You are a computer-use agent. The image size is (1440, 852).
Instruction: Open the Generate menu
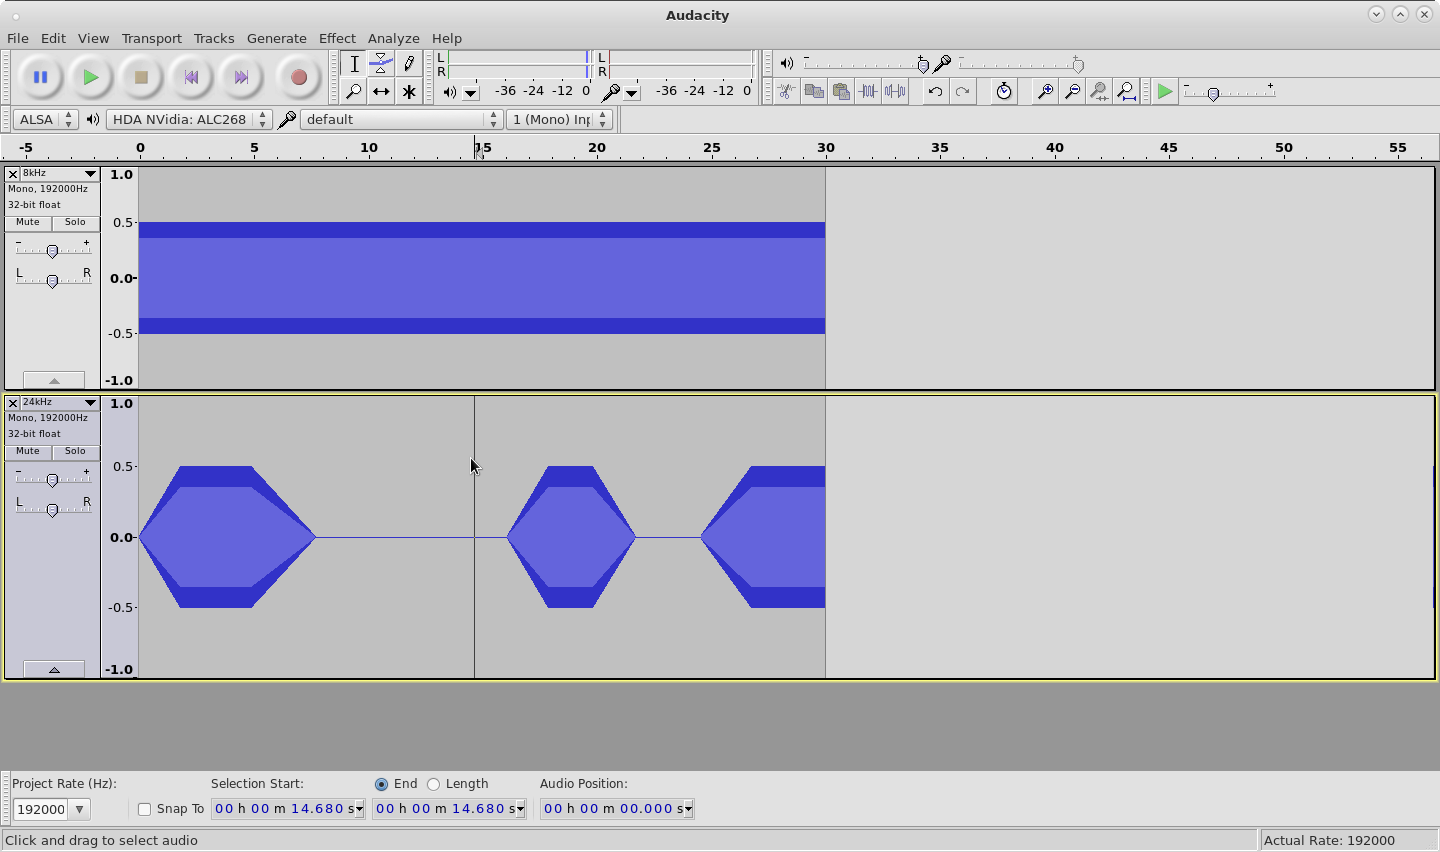pyautogui.click(x=276, y=38)
